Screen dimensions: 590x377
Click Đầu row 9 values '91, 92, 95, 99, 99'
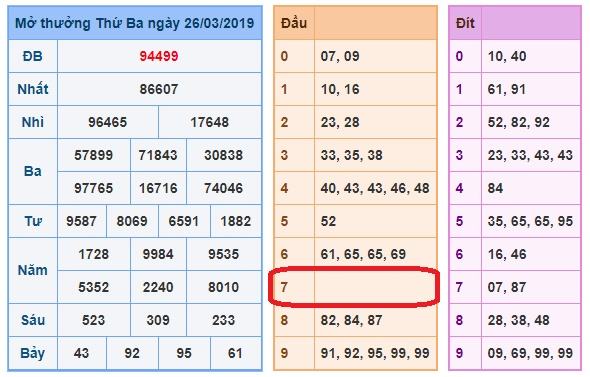pyautogui.click(x=375, y=353)
